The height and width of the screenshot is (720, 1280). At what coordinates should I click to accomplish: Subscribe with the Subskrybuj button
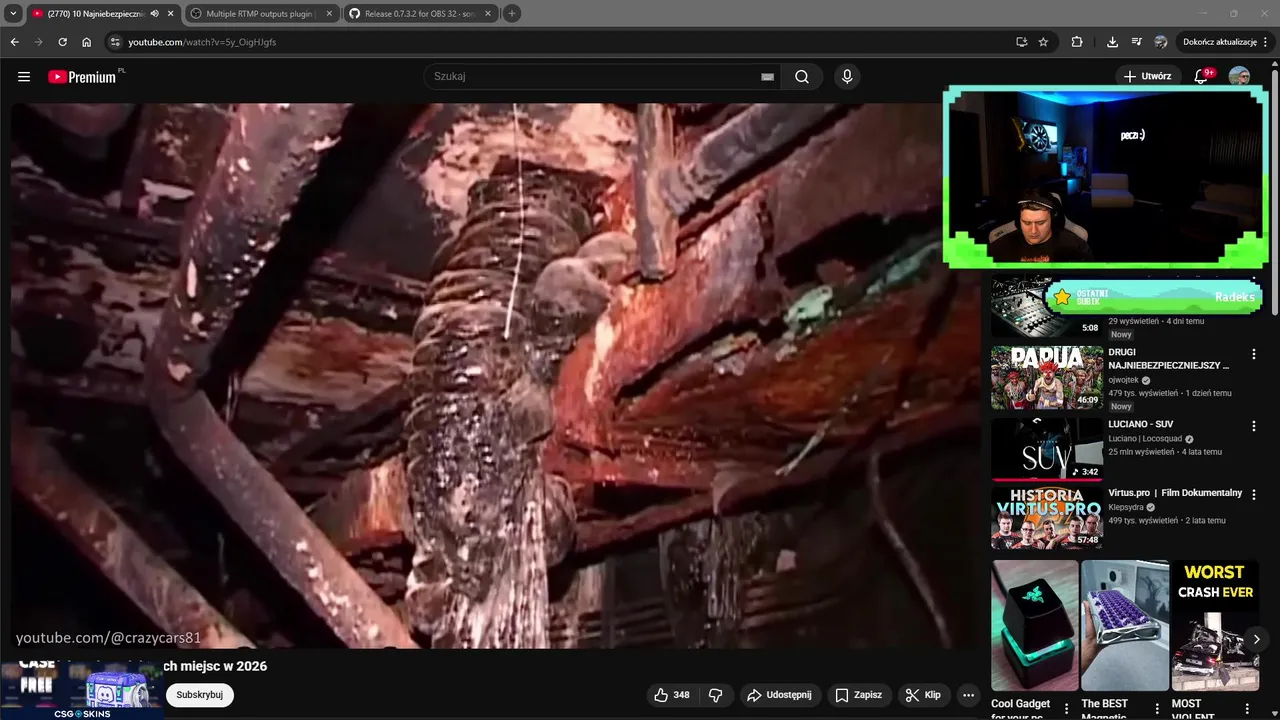199,695
